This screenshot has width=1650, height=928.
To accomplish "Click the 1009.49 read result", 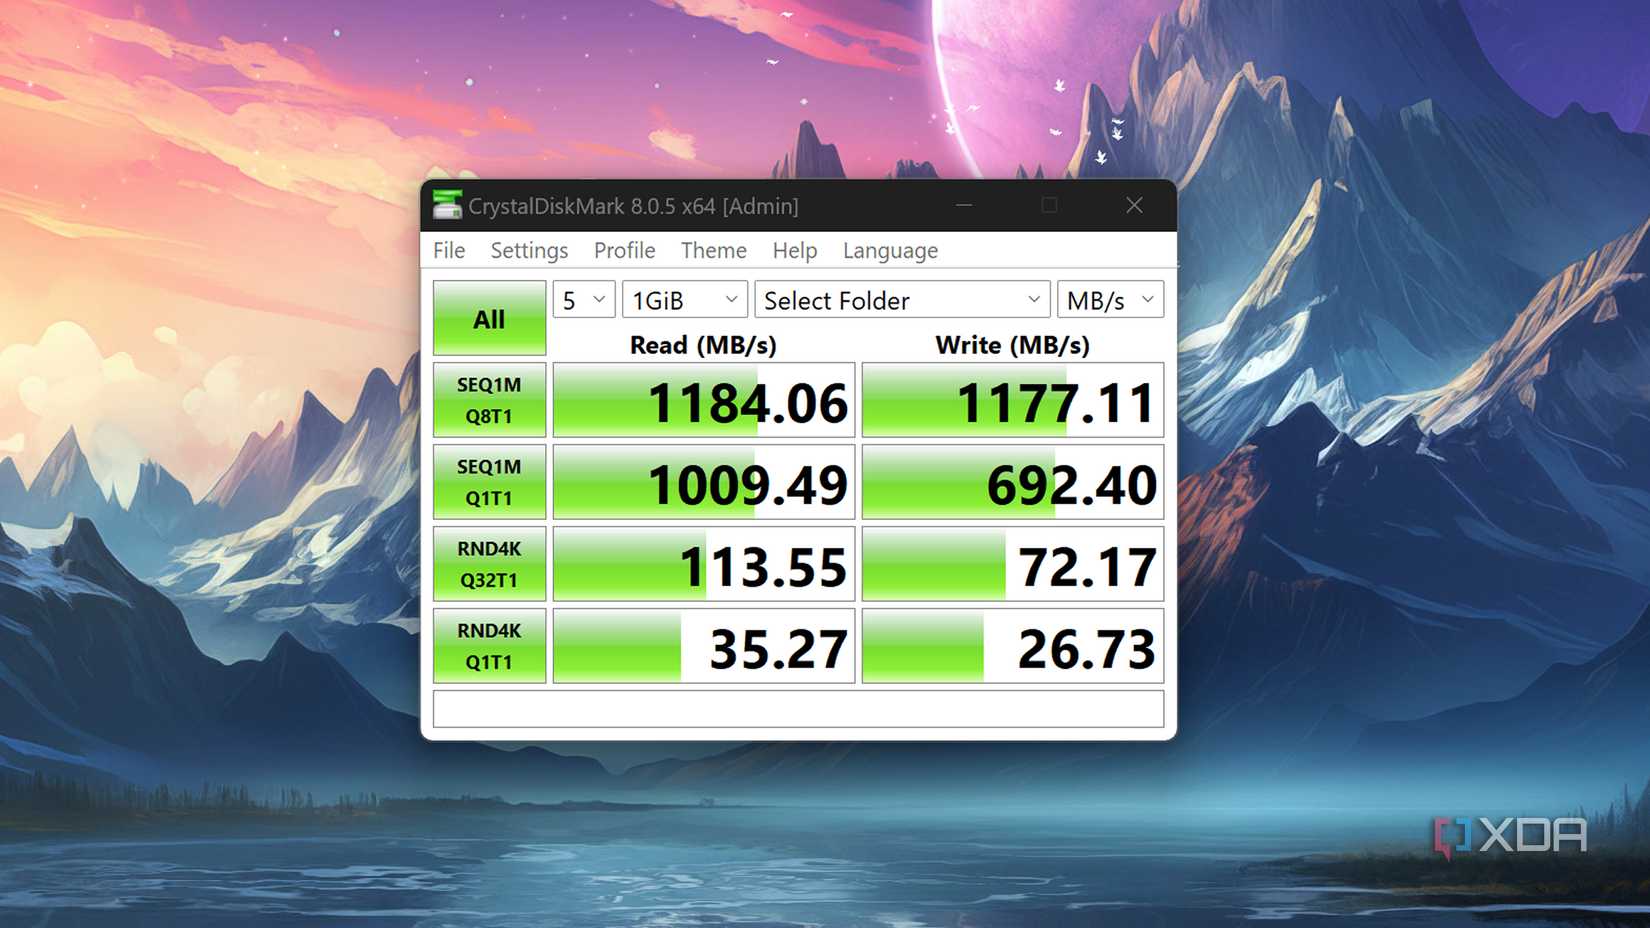I will point(704,482).
